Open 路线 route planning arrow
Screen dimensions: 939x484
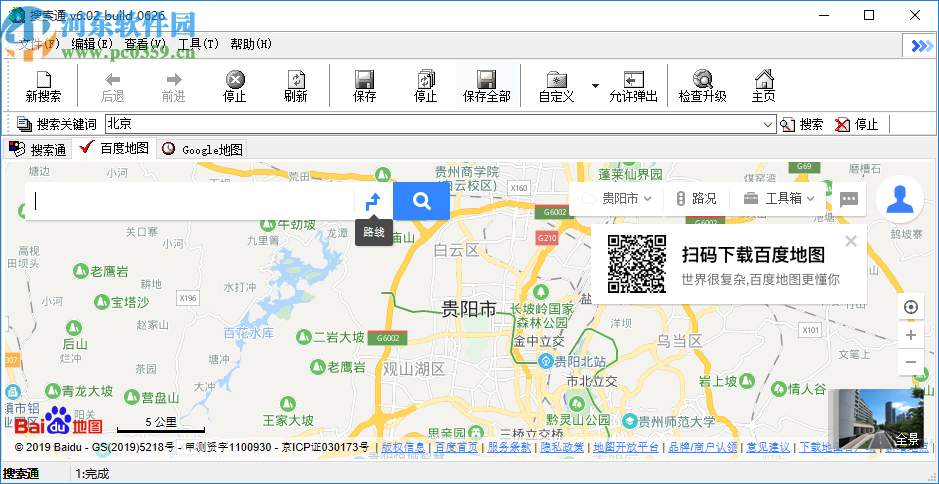coord(374,201)
